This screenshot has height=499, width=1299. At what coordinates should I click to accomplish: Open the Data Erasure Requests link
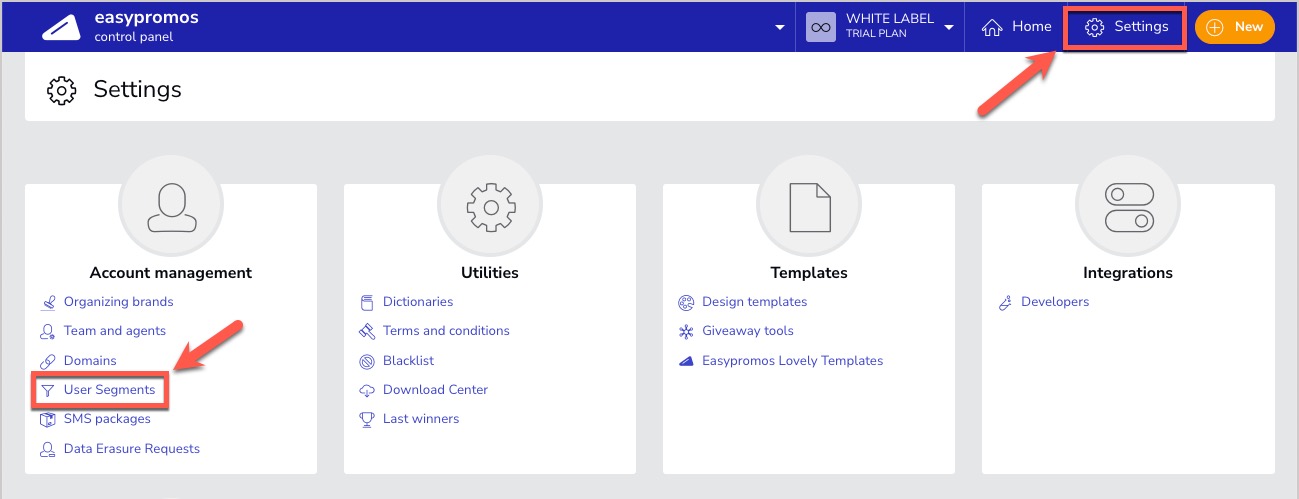(x=132, y=449)
